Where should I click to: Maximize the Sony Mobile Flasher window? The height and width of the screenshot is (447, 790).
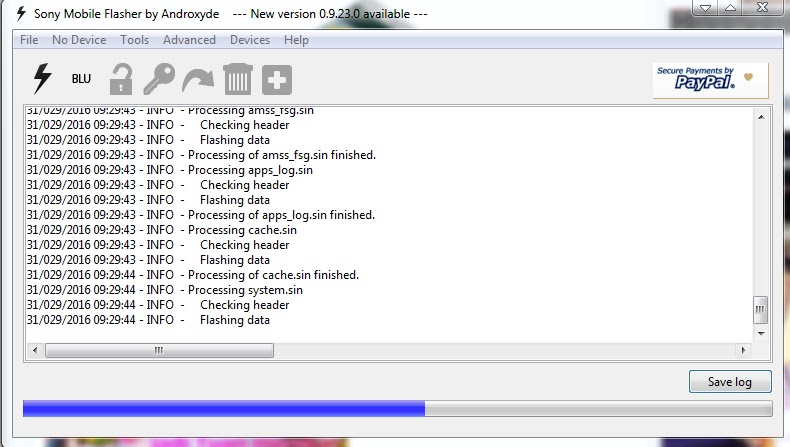[x=731, y=8]
